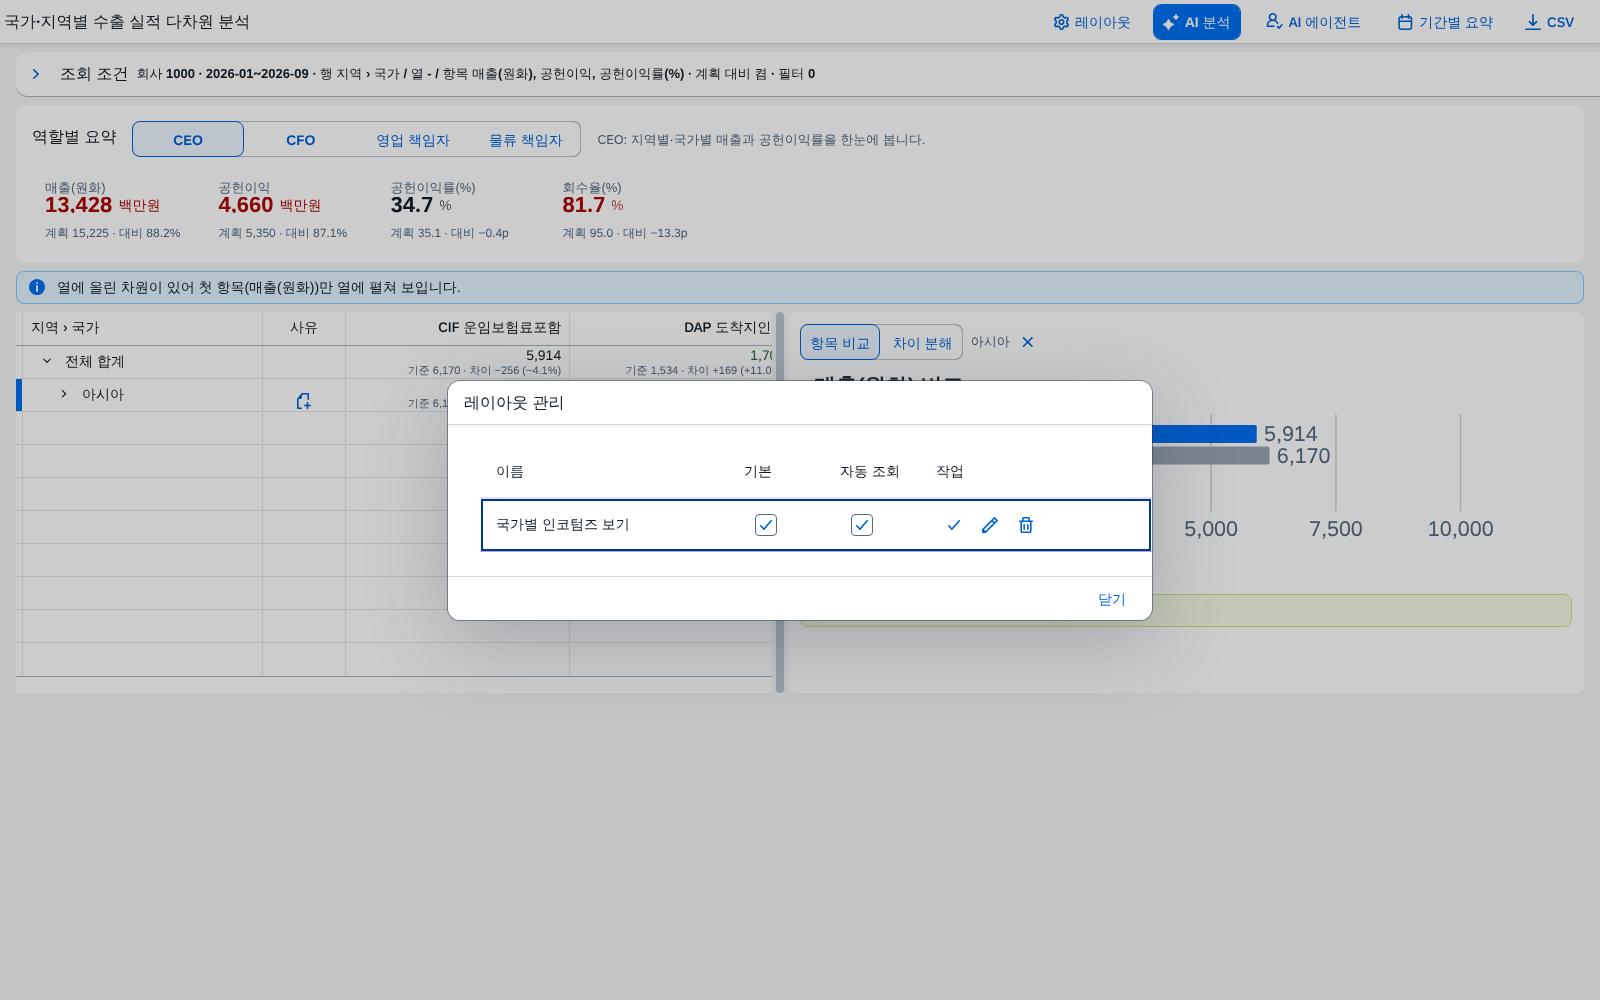The width and height of the screenshot is (1600, 1000).
Task: Delete the 국가별 인코텀즈 보기 layout
Action: pyautogui.click(x=1026, y=525)
